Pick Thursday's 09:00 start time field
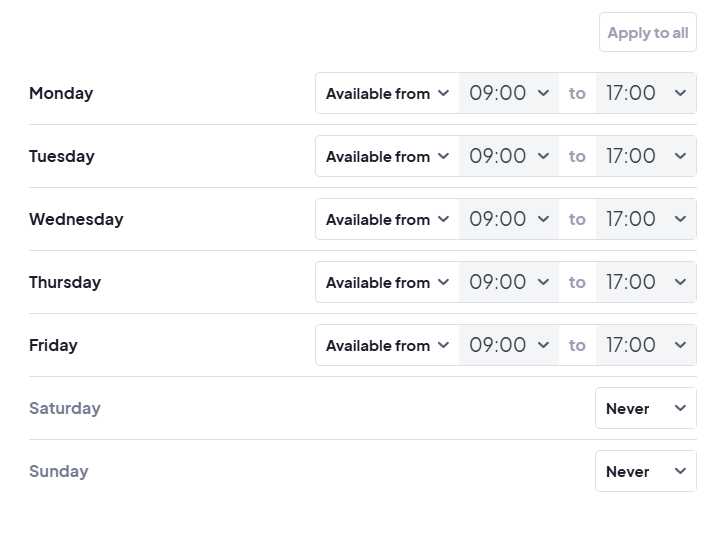Screen dimensions: 720x534 [x=509, y=283]
